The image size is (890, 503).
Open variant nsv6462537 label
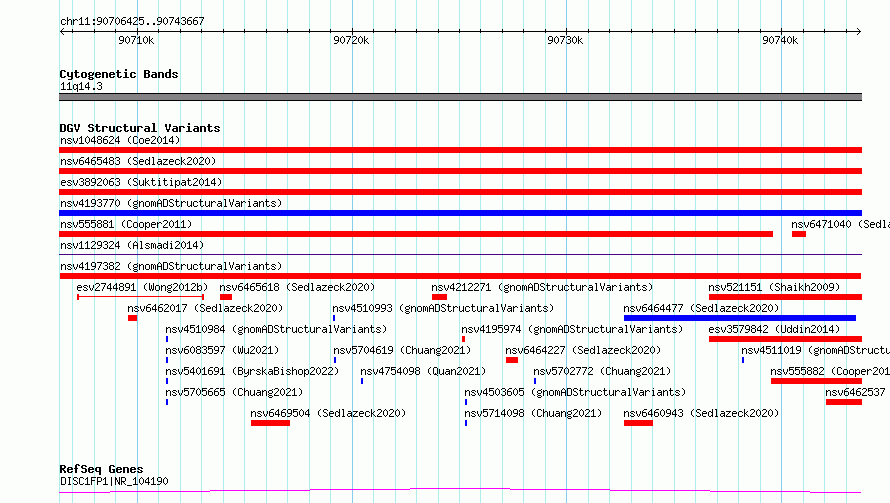pos(855,392)
